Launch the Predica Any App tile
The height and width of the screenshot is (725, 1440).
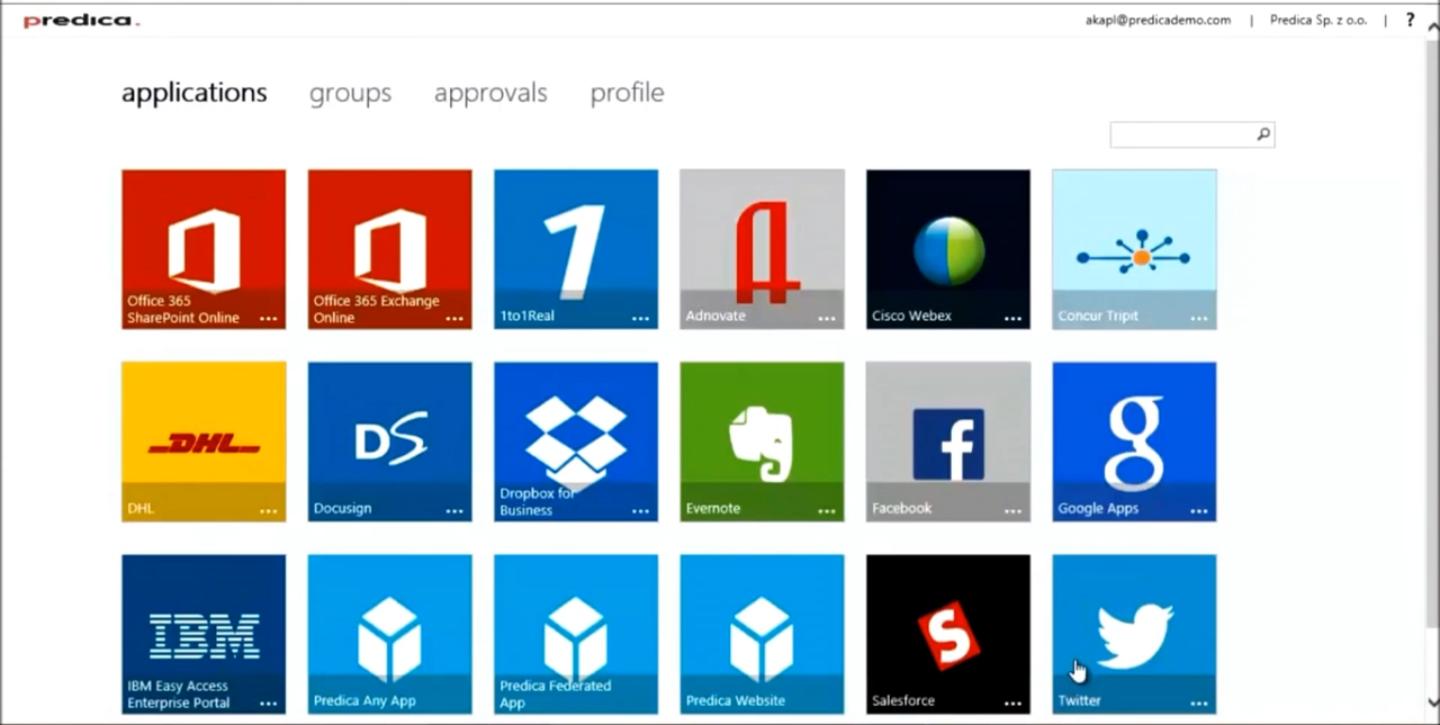point(390,634)
